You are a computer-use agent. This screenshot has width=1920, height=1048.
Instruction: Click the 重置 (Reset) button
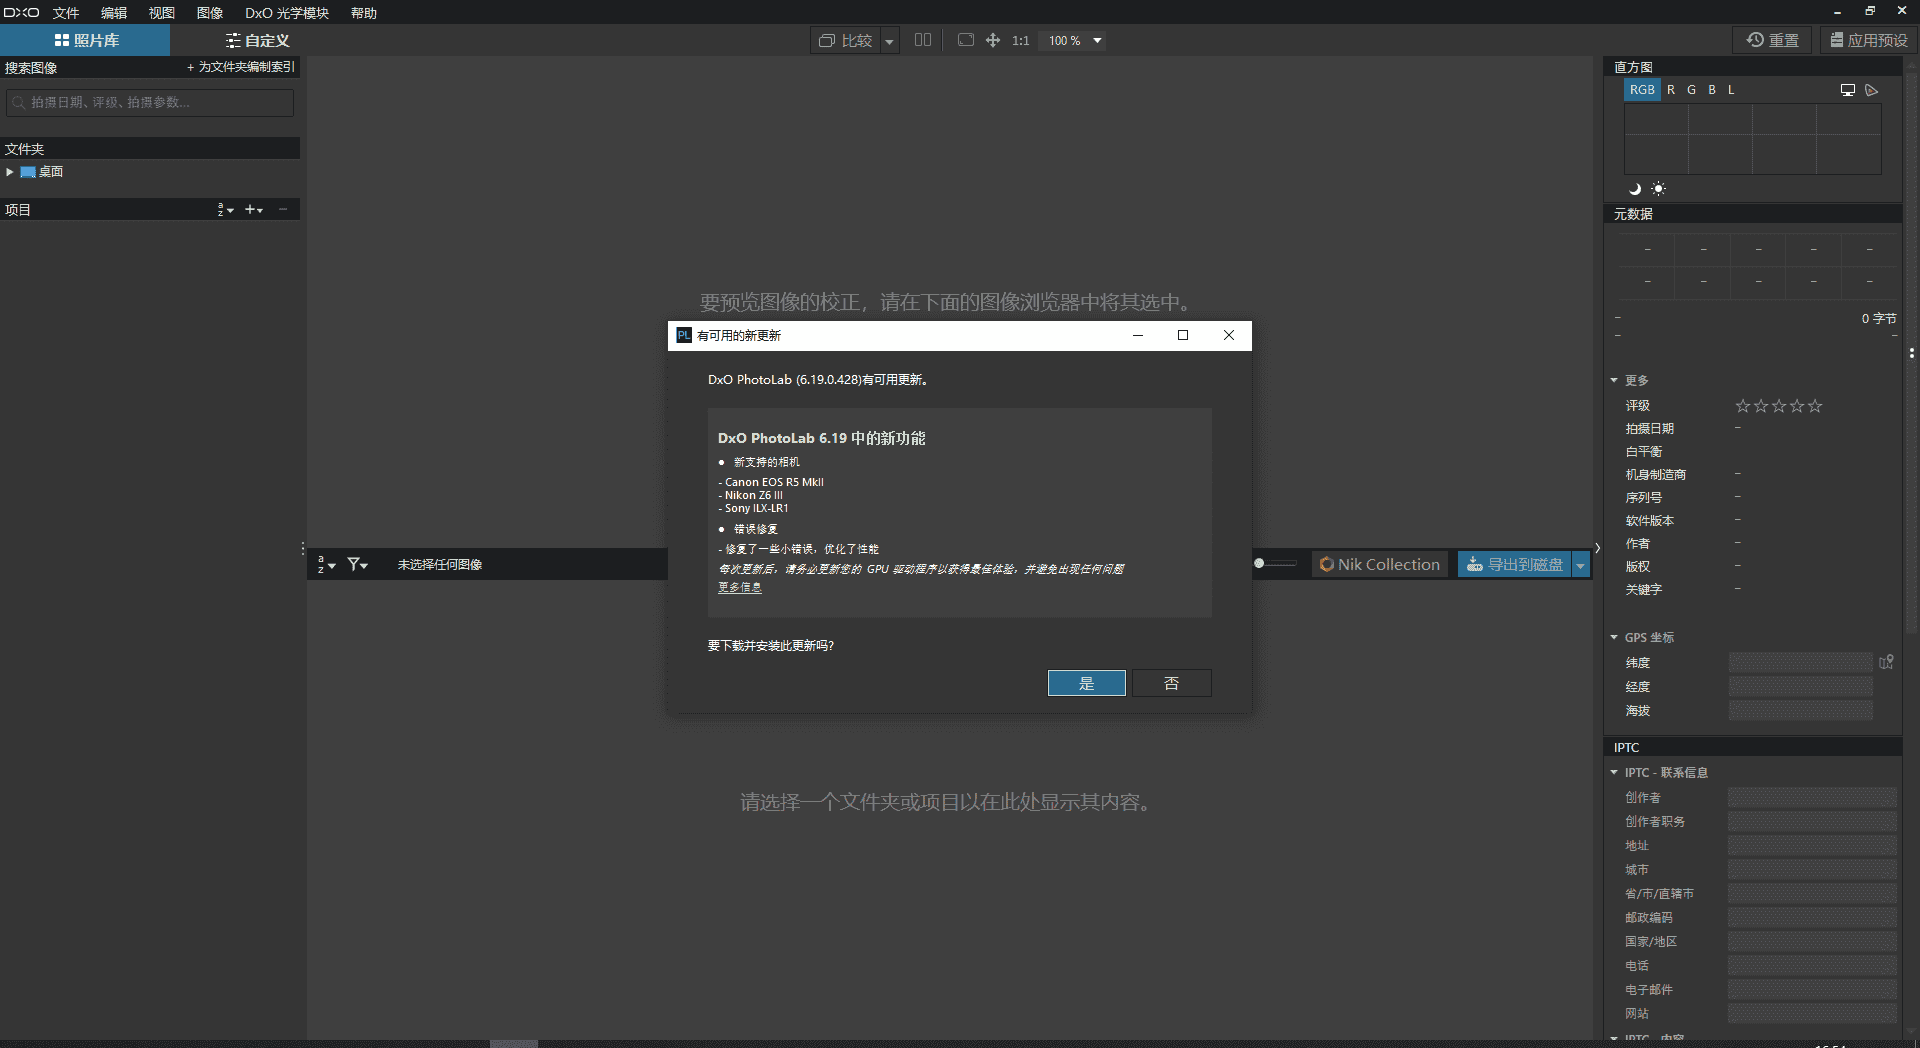click(1773, 40)
